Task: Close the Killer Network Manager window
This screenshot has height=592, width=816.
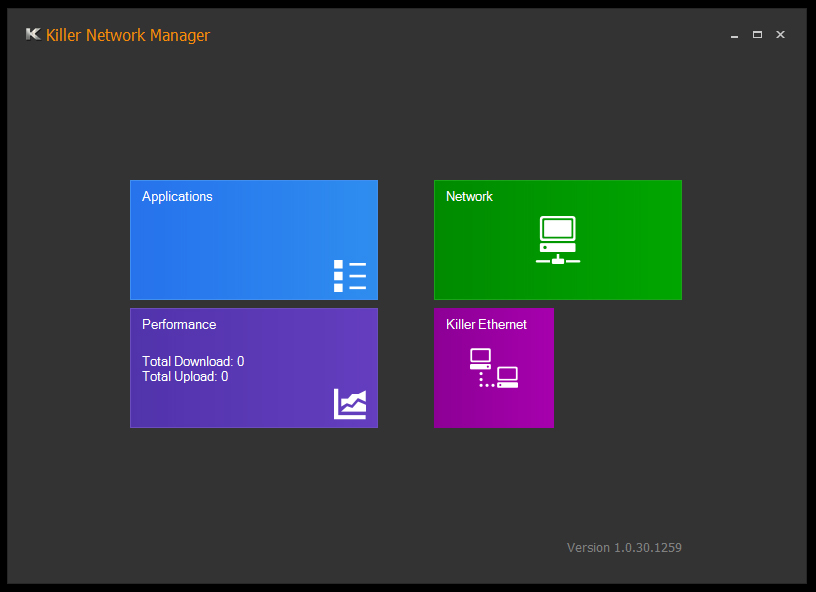Action: [x=780, y=35]
